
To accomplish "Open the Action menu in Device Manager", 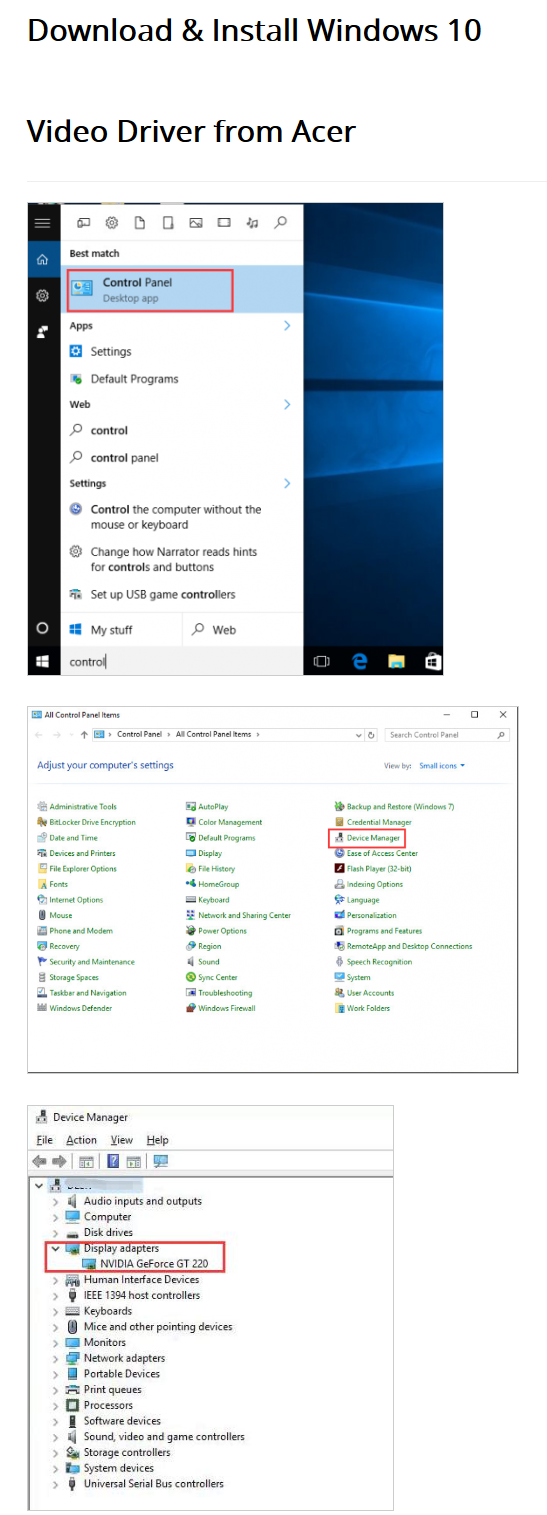I will coord(82,1140).
